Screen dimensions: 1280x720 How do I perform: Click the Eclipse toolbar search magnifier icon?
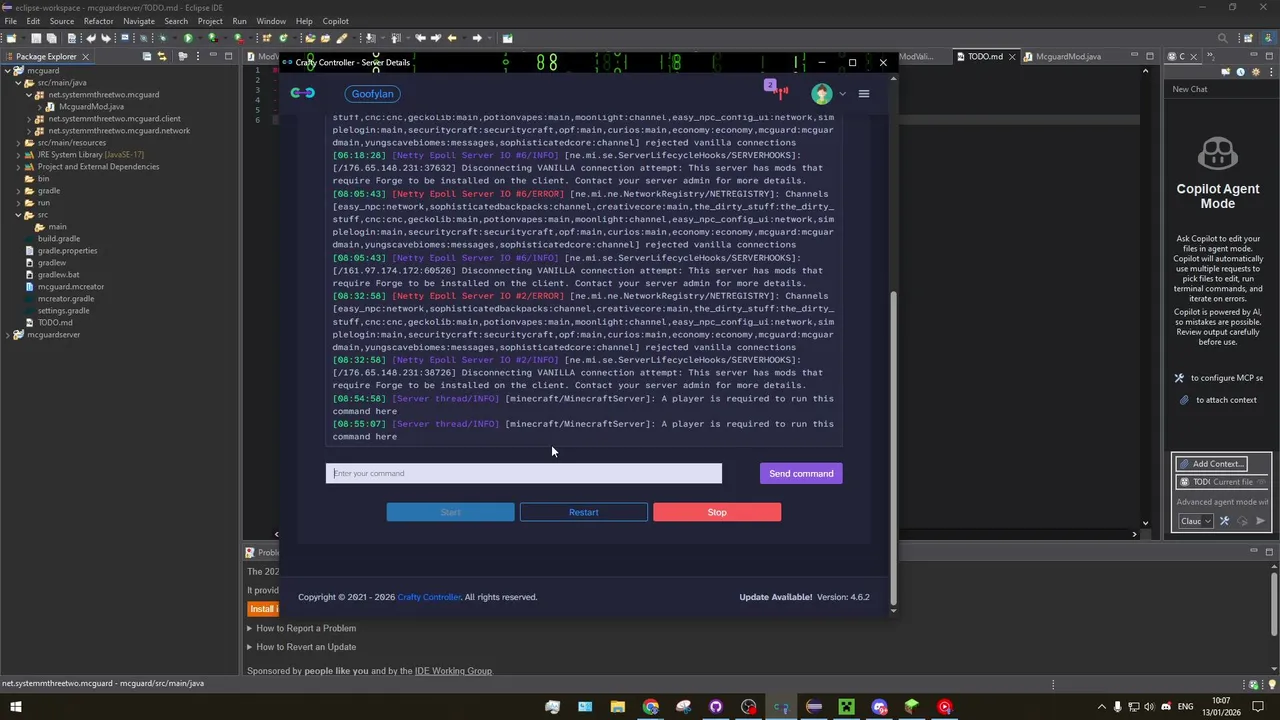pos(1222,38)
